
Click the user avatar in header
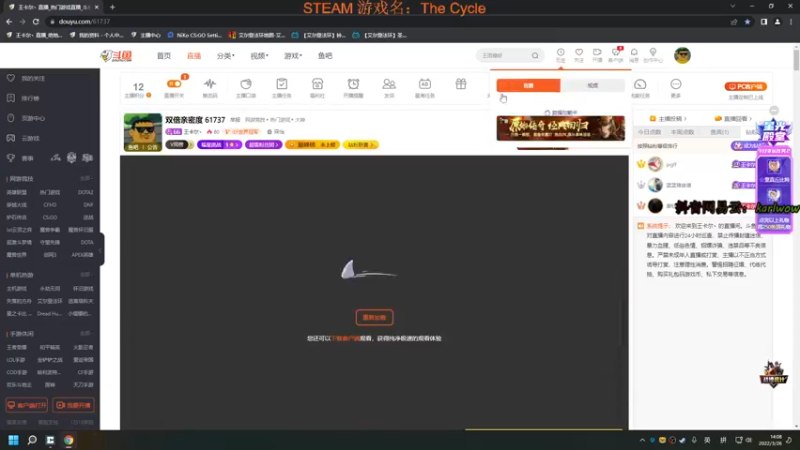682,55
